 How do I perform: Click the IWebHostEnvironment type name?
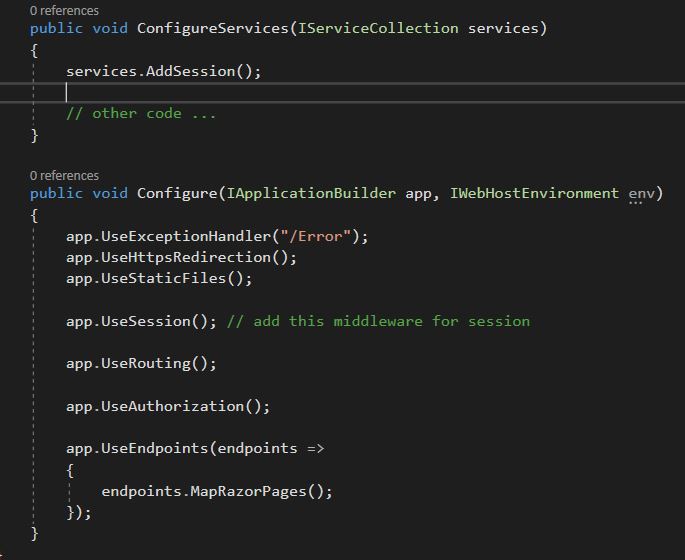[532, 193]
